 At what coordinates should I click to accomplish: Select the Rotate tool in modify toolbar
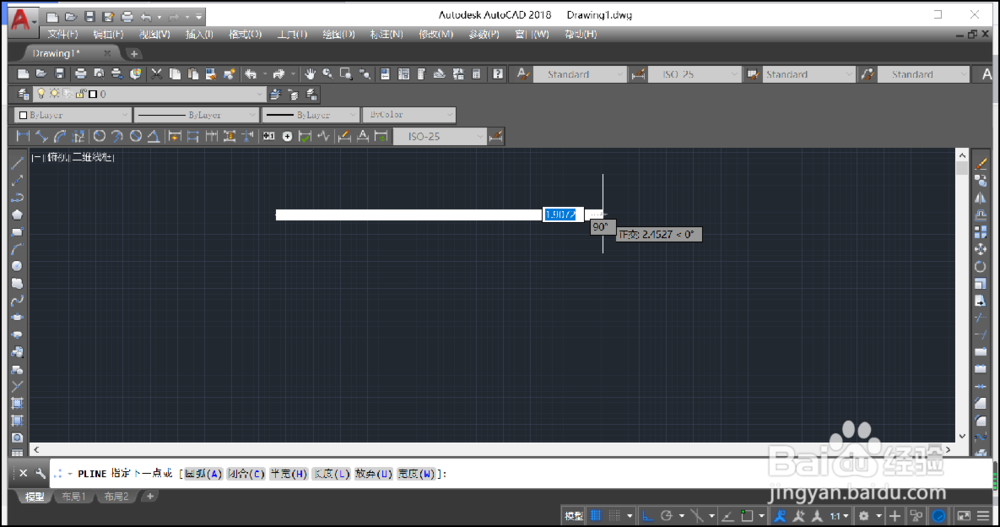click(x=980, y=267)
